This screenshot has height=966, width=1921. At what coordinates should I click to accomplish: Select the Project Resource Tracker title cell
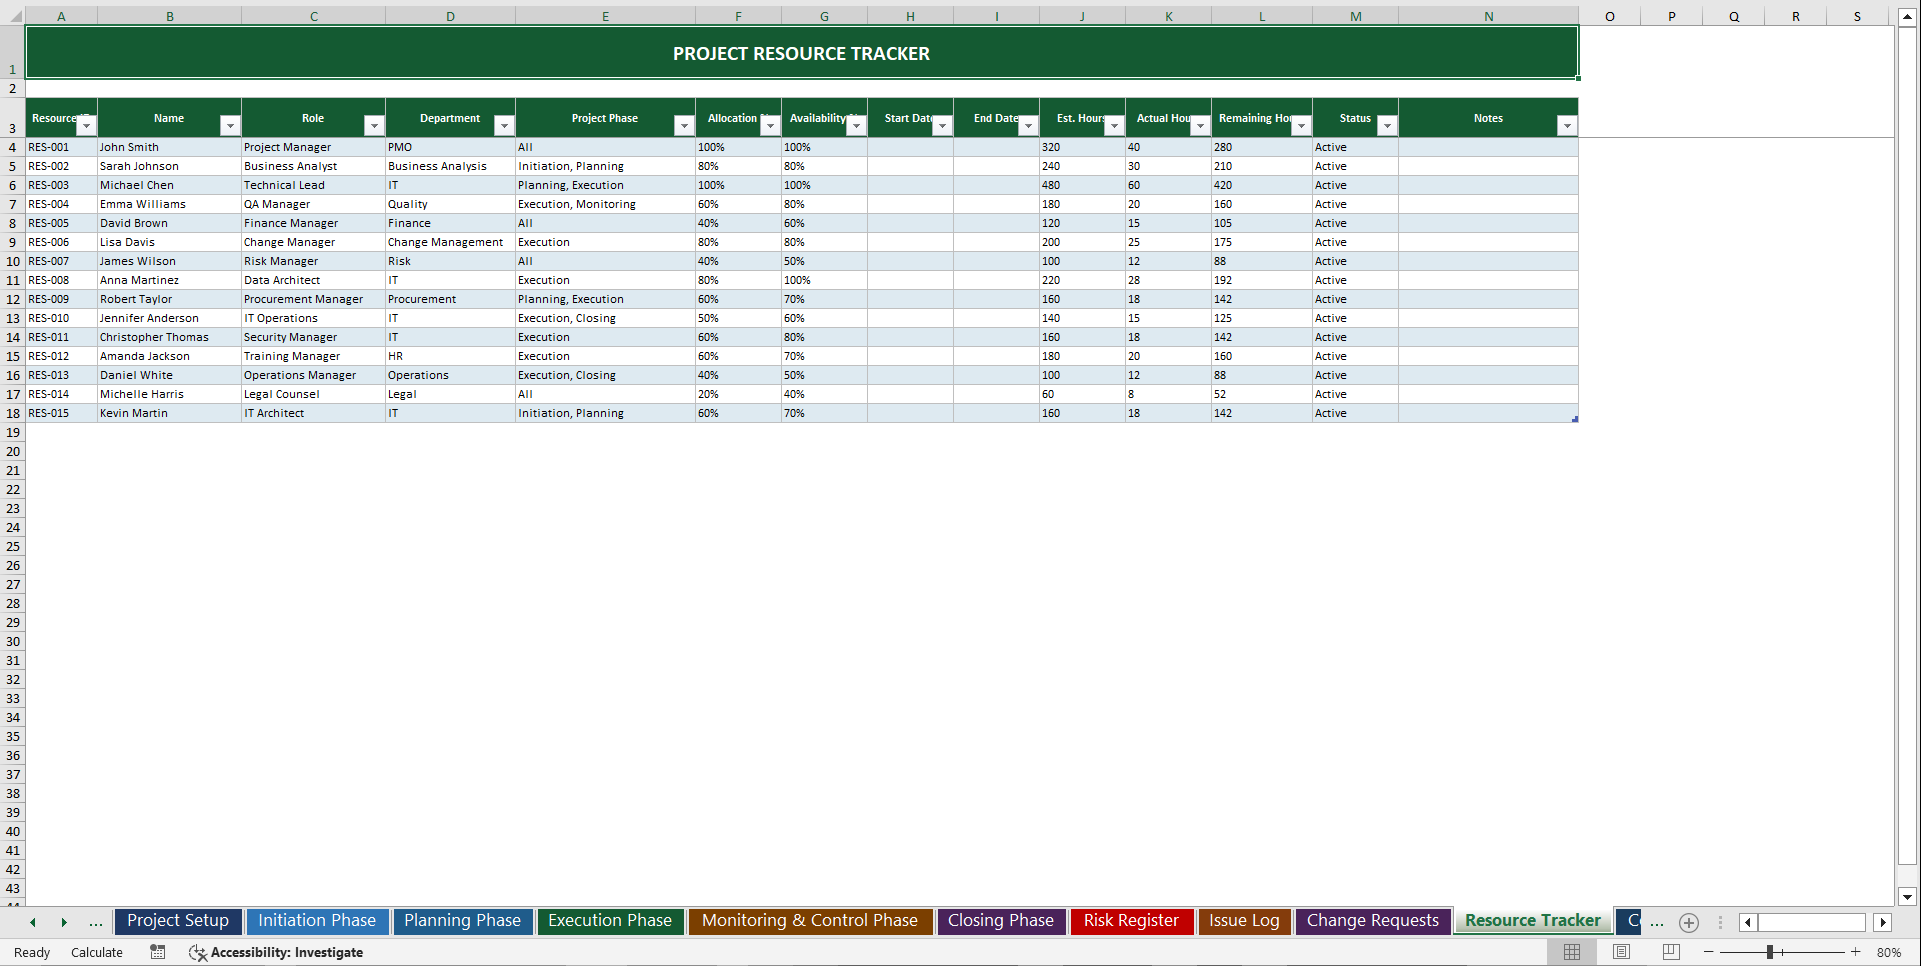click(x=802, y=53)
